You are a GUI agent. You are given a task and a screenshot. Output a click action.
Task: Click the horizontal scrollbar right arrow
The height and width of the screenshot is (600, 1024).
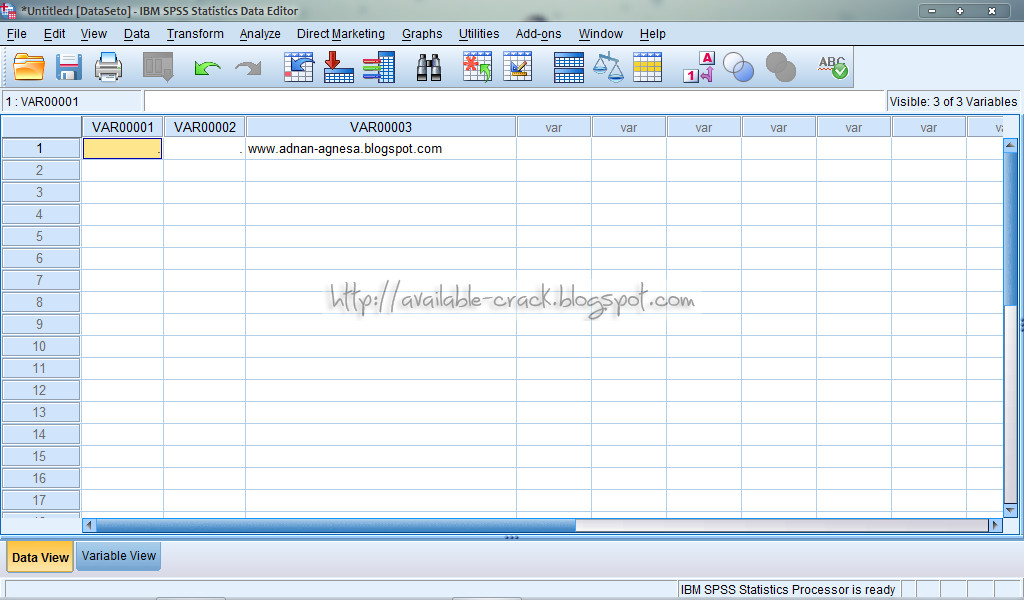[x=995, y=525]
